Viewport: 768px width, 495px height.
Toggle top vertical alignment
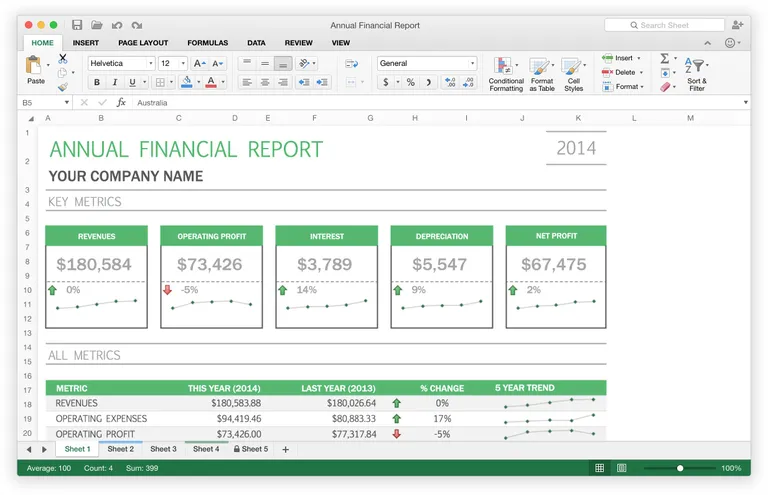click(247, 63)
